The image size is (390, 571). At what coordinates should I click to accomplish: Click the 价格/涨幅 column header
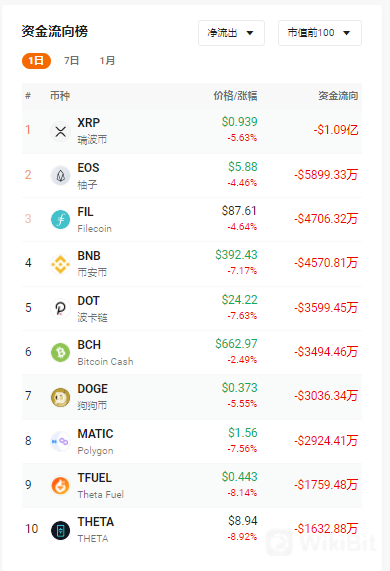(x=235, y=96)
